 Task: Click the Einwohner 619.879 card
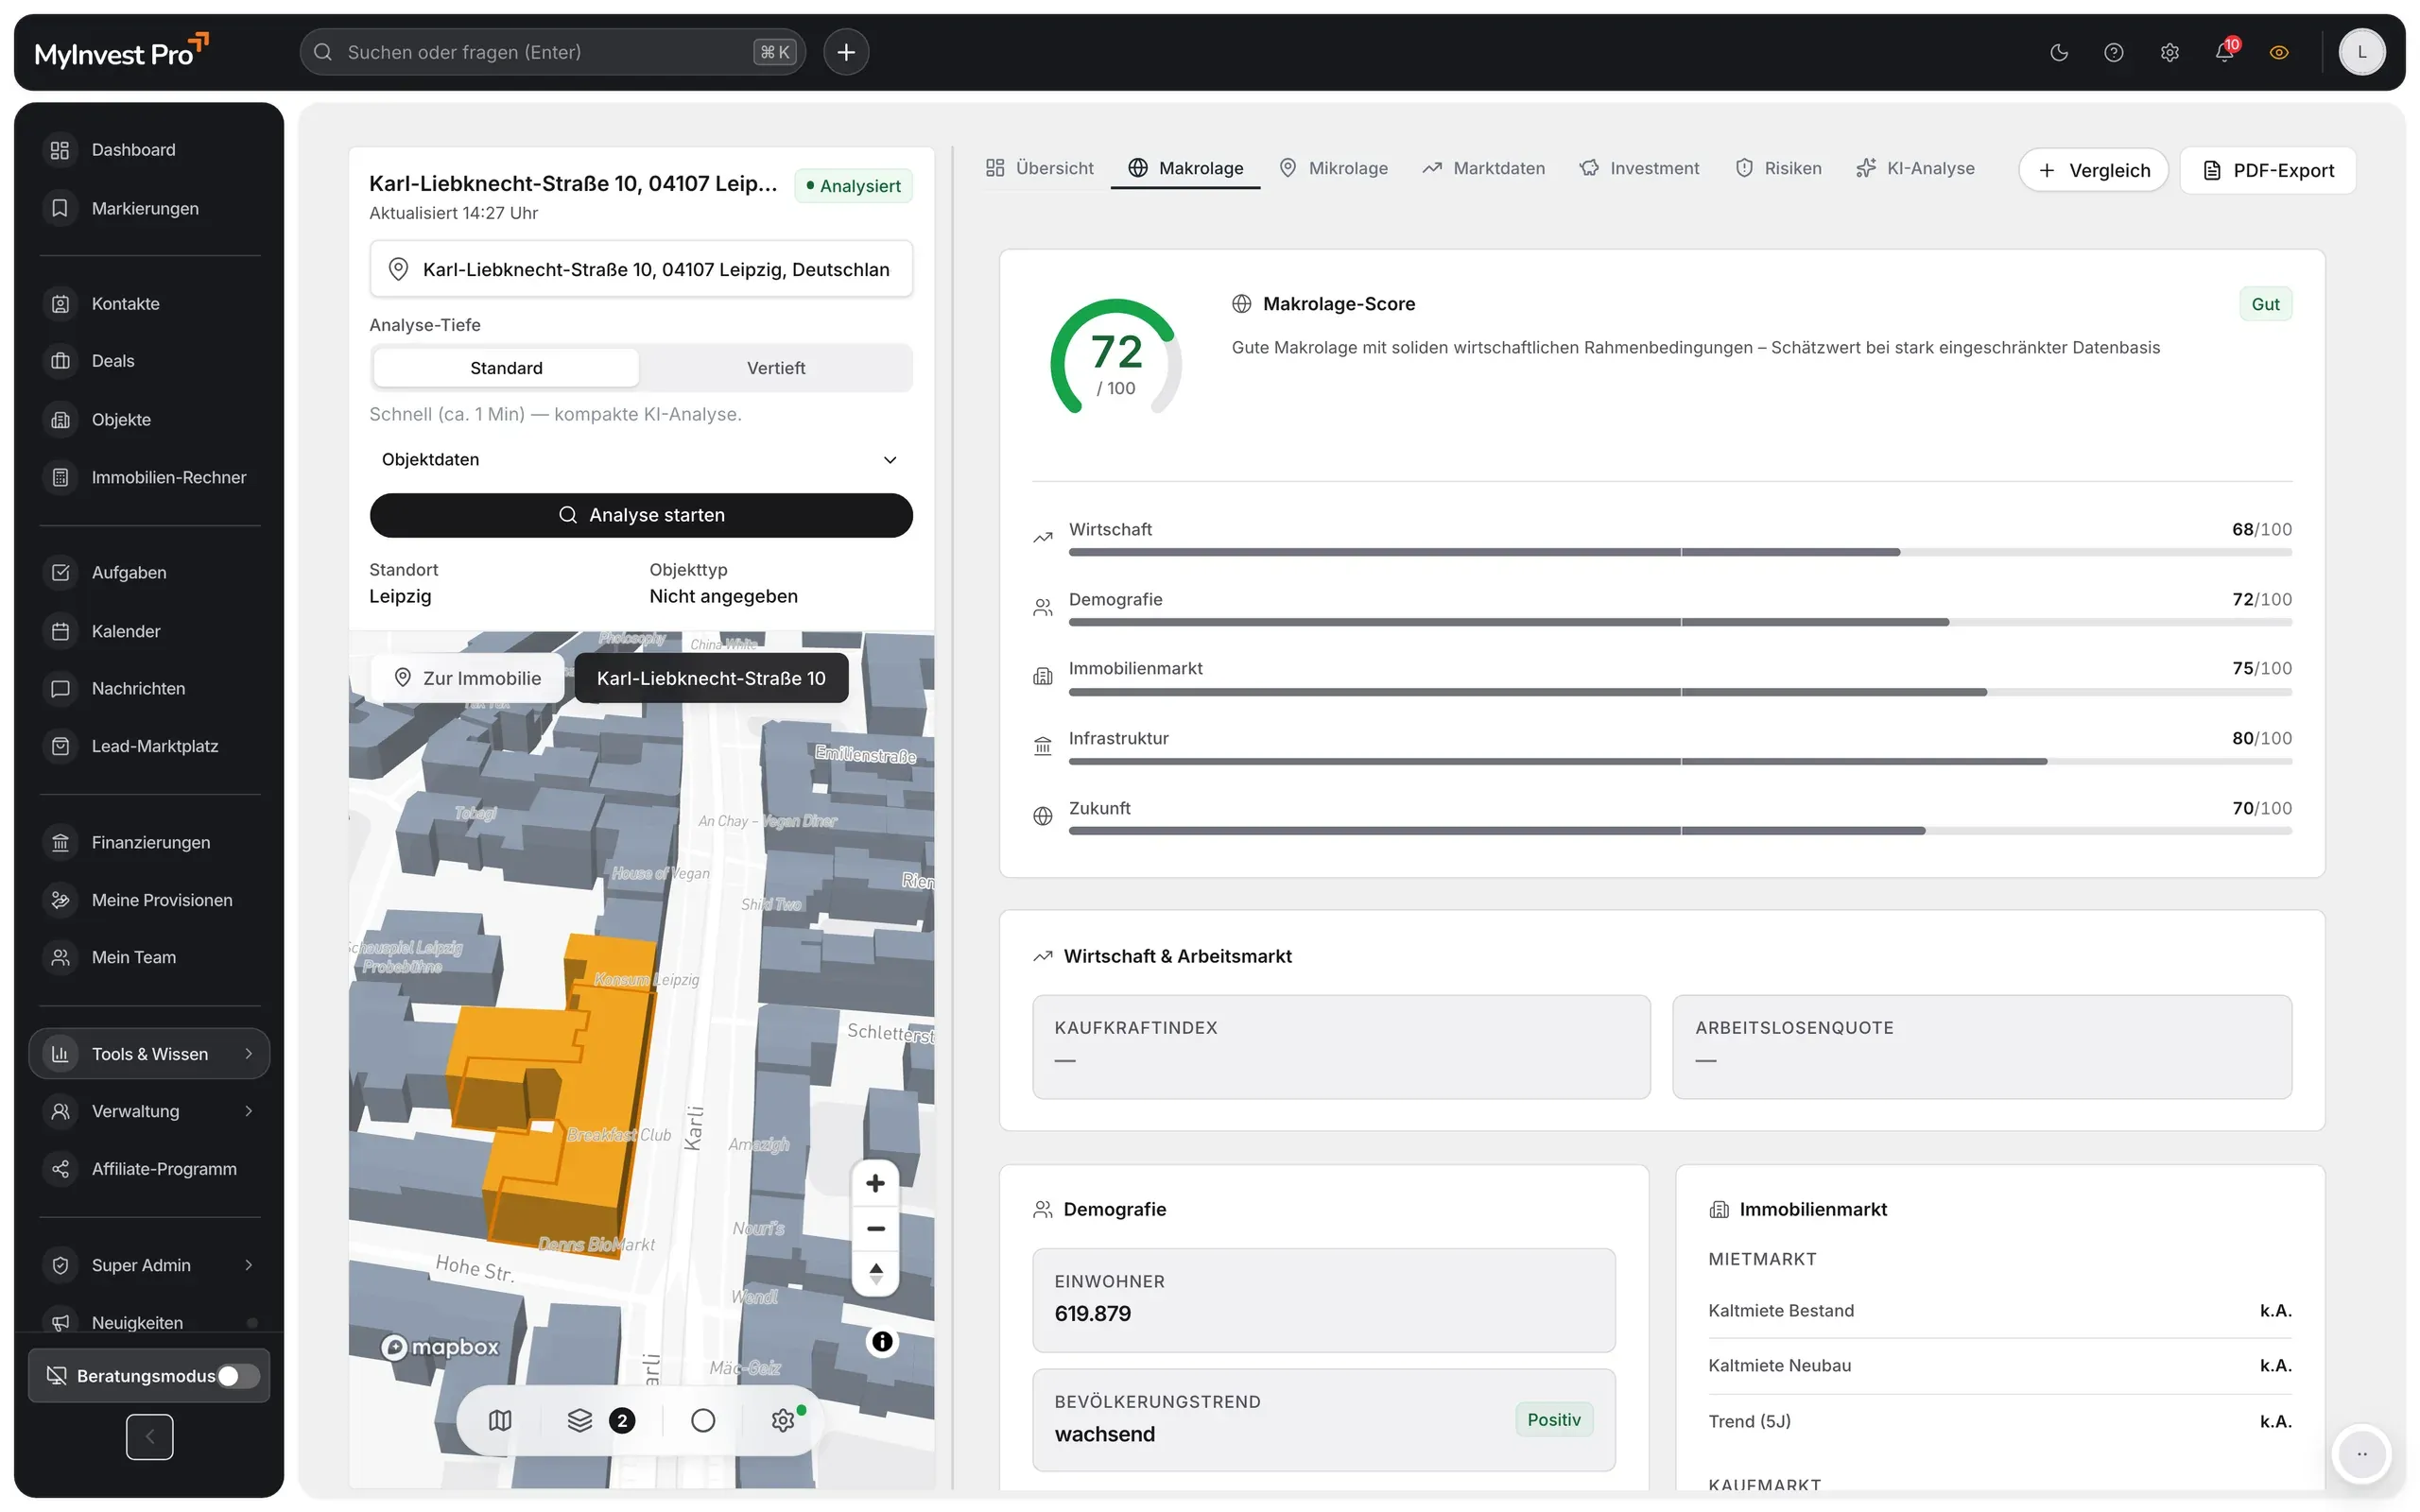tap(1324, 1300)
